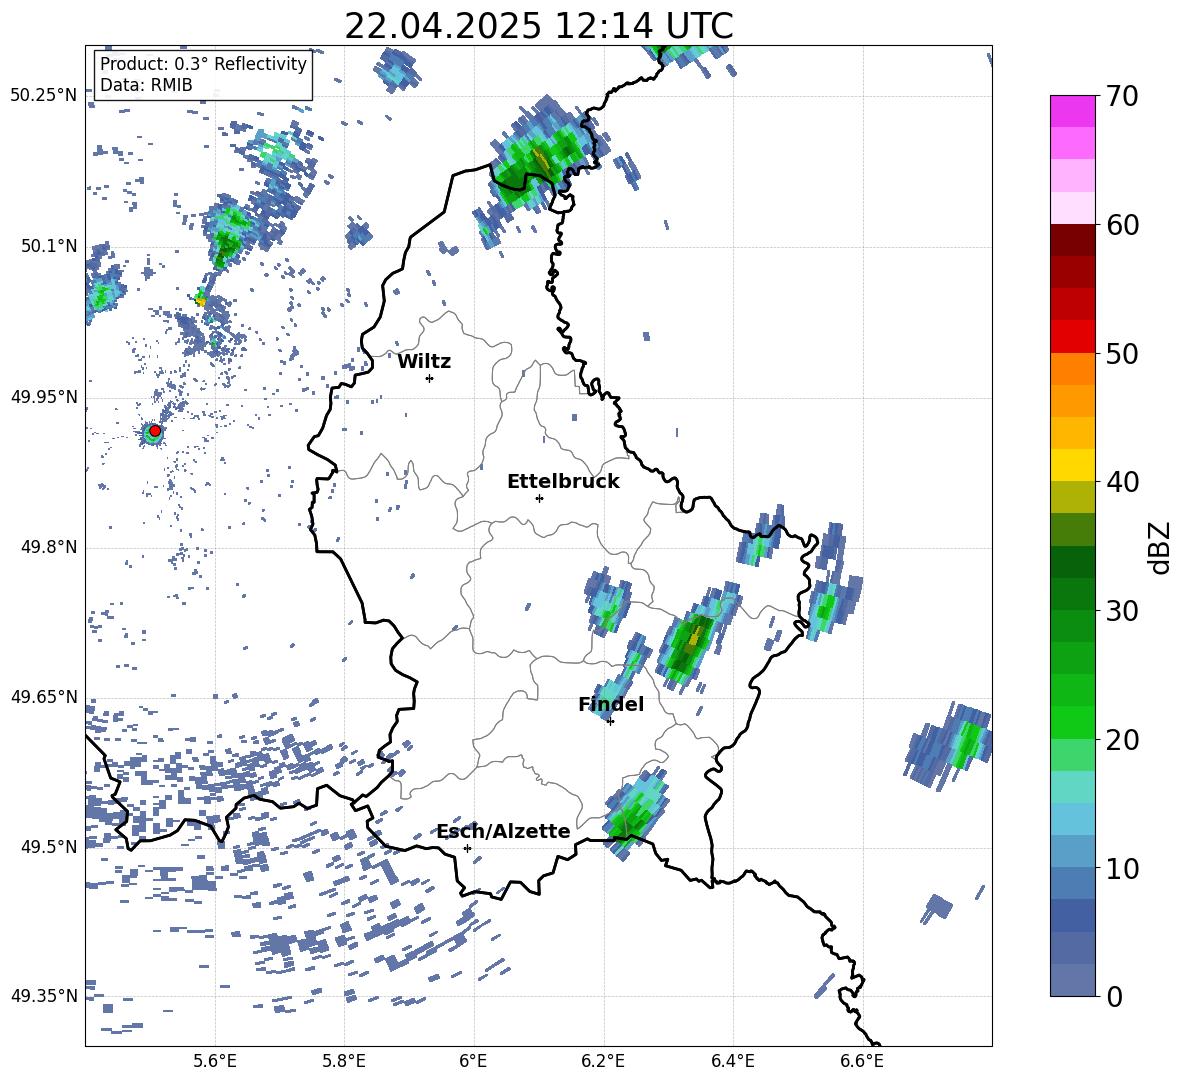Click the Wiltz city label
This screenshot has width=1184, height=1081.
(424, 362)
